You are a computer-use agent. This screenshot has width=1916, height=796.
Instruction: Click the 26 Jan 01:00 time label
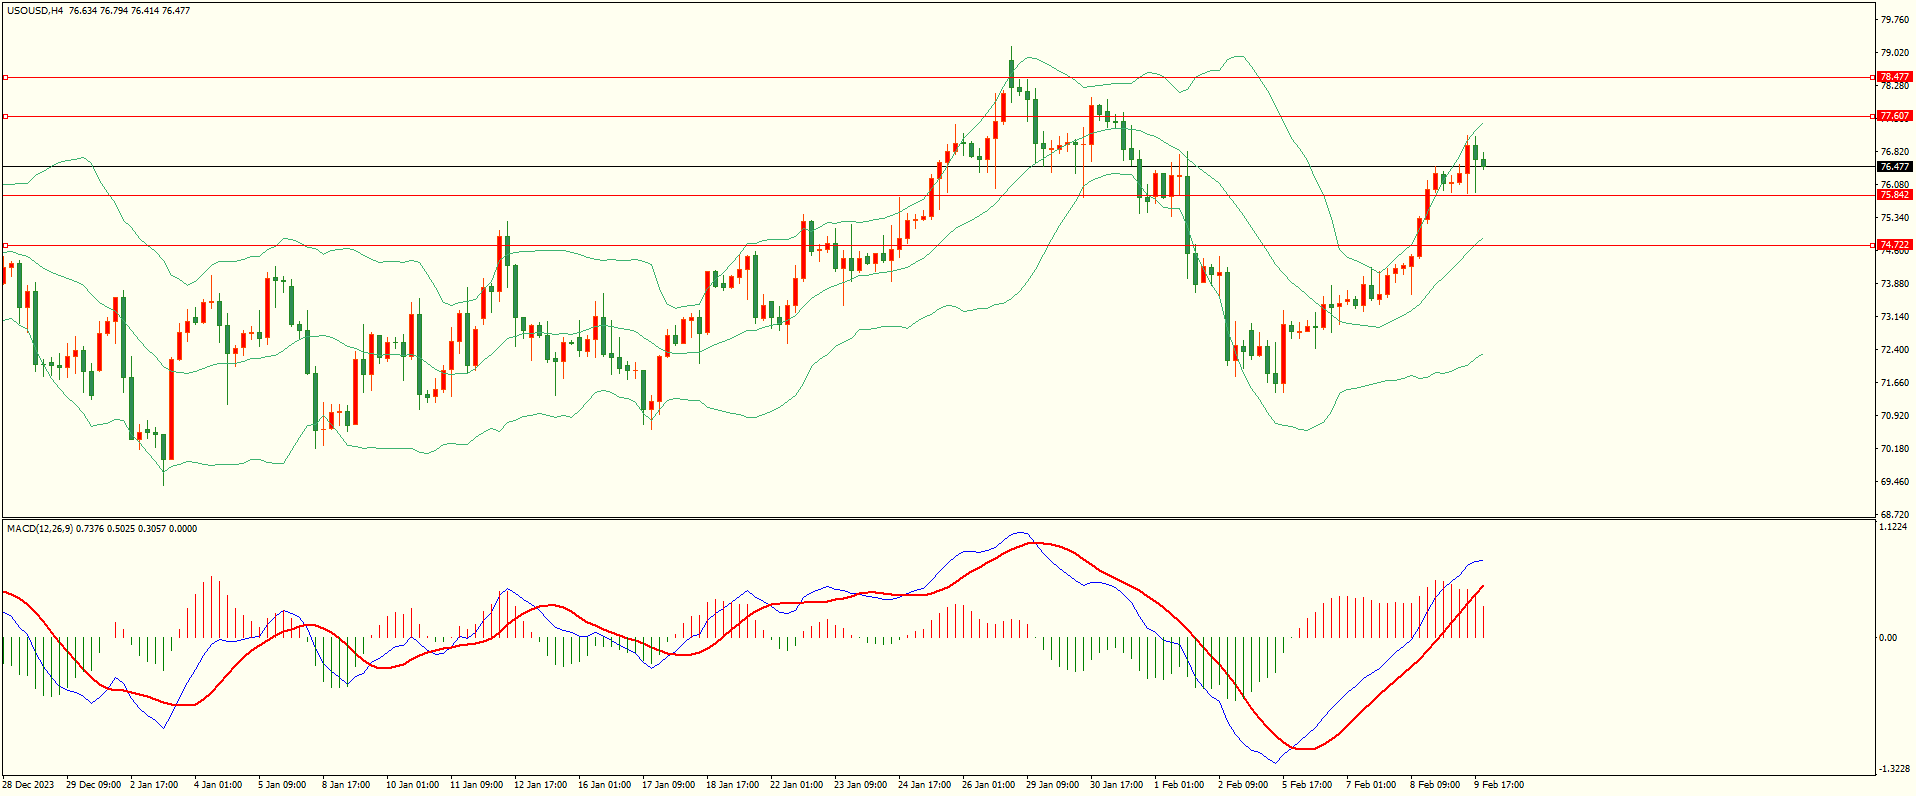tap(989, 785)
